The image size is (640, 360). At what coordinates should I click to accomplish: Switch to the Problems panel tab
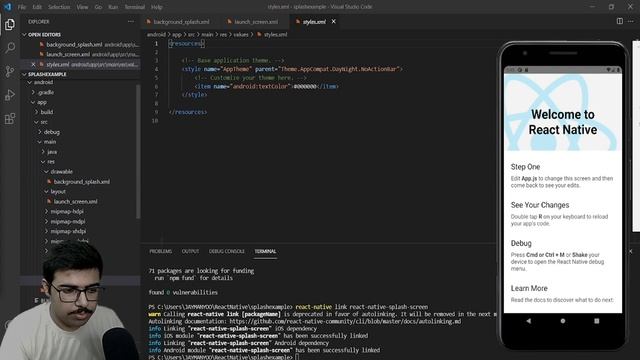click(160, 251)
